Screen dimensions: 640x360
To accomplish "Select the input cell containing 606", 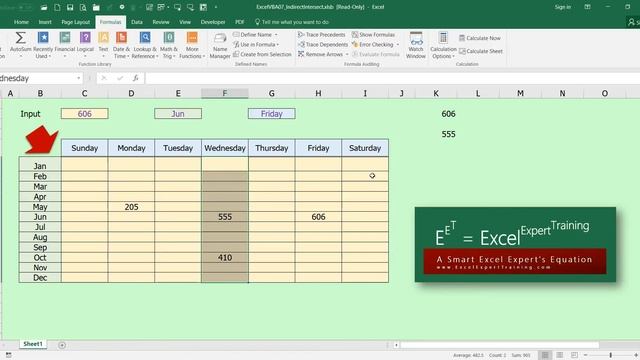I will coord(84,114).
